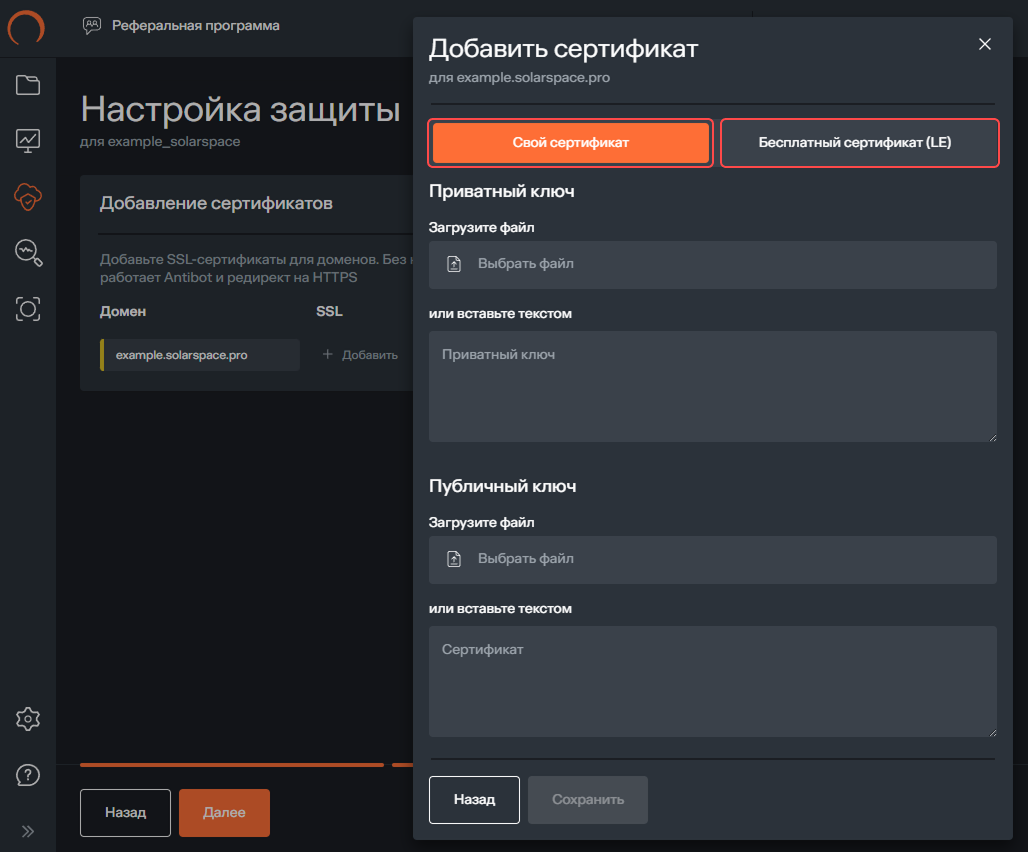
Task: Click the Приватный ключ text area
Action: click(712, 386)
